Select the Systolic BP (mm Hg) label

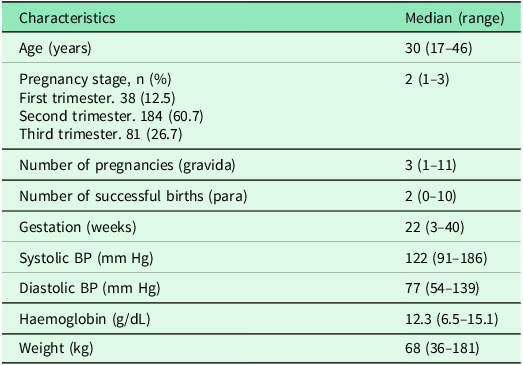(x=86, y=258)
